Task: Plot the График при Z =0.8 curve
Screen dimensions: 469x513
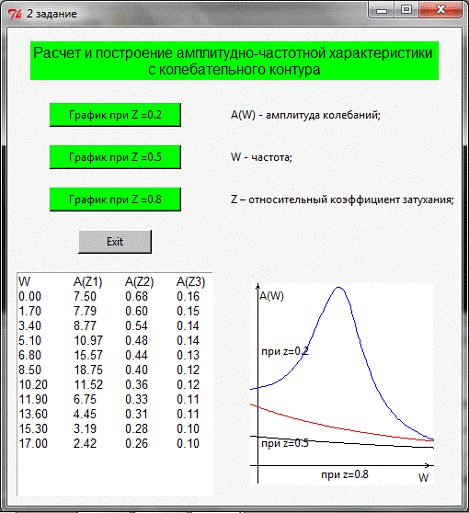Action: coord(115,199)
